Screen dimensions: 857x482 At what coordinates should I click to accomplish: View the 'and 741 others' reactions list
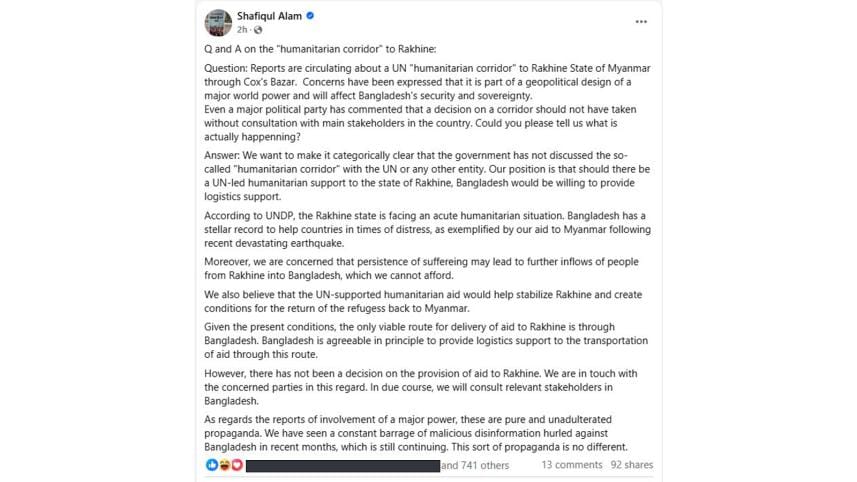click(475, 465)
